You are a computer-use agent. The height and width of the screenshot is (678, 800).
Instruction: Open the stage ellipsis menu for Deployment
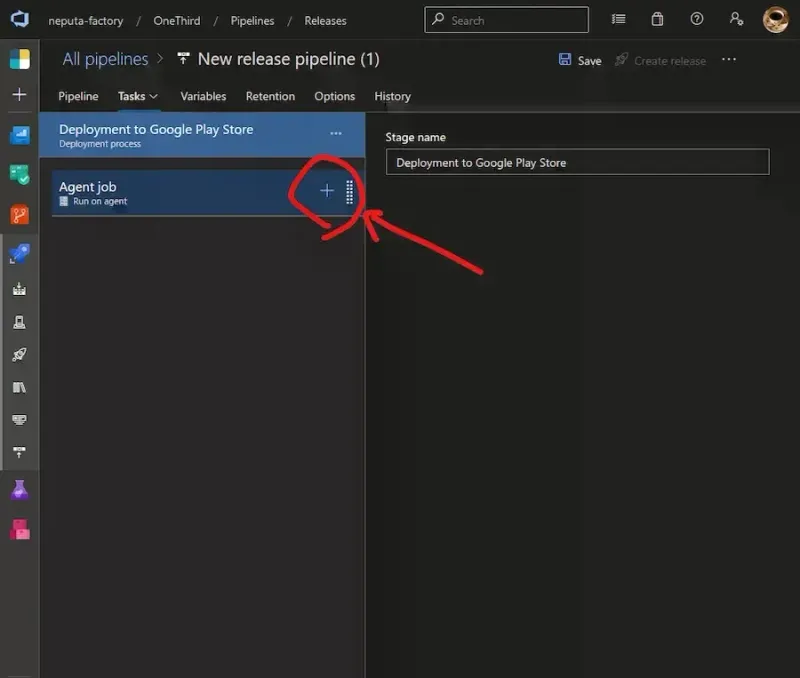click(x=336, y=133)
